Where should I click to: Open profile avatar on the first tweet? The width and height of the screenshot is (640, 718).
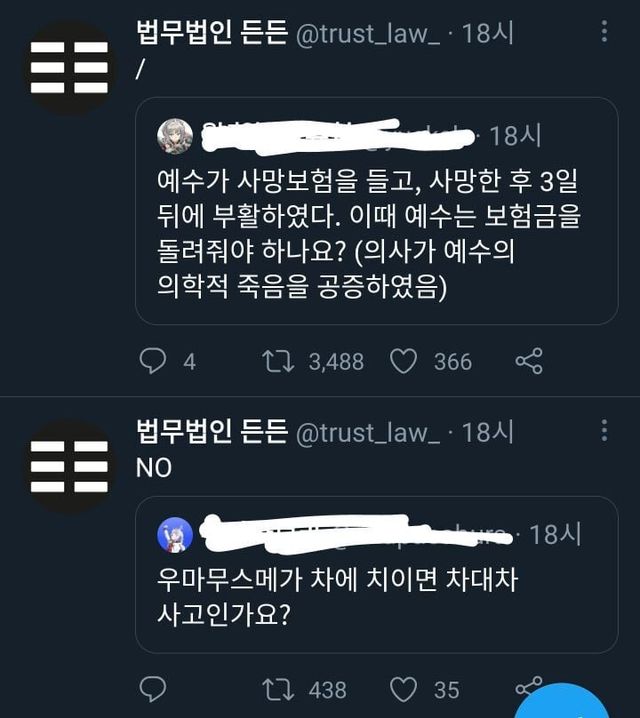(69, 67)
